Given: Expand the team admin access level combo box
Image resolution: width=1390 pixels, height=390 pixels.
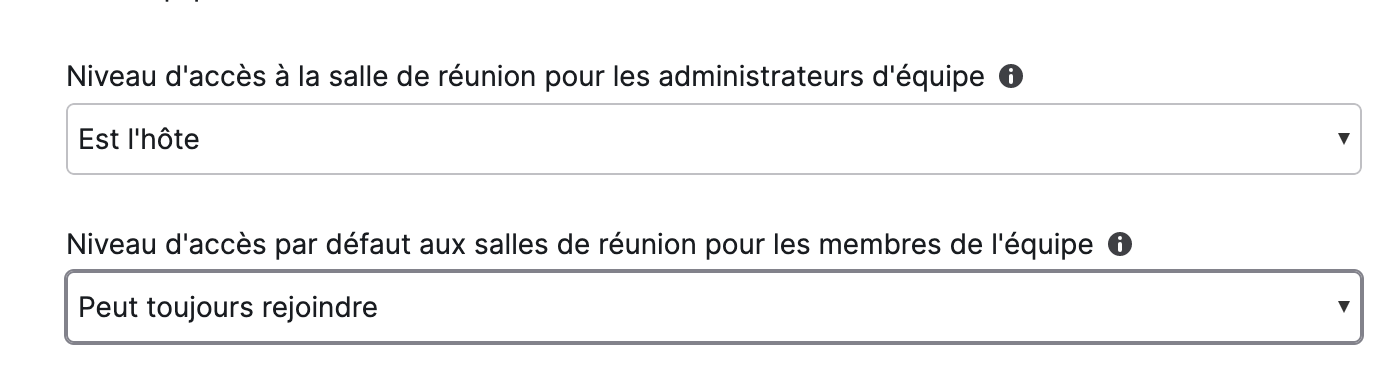Looking at the screenshot, I should pos(713,139).
